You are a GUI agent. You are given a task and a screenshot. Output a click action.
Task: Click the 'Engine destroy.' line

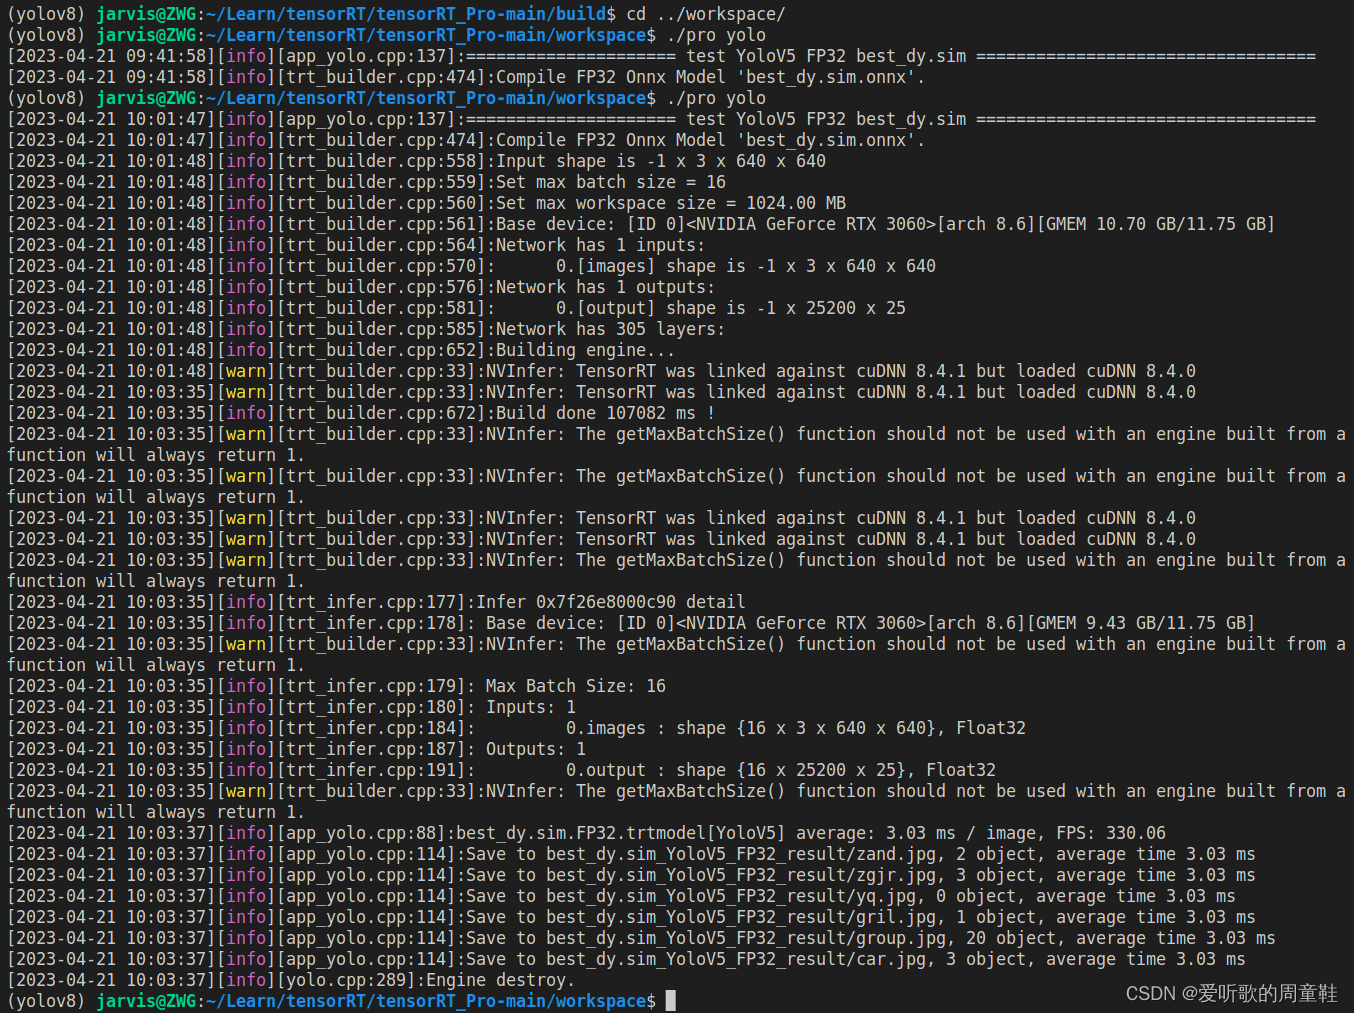point(501,980)
